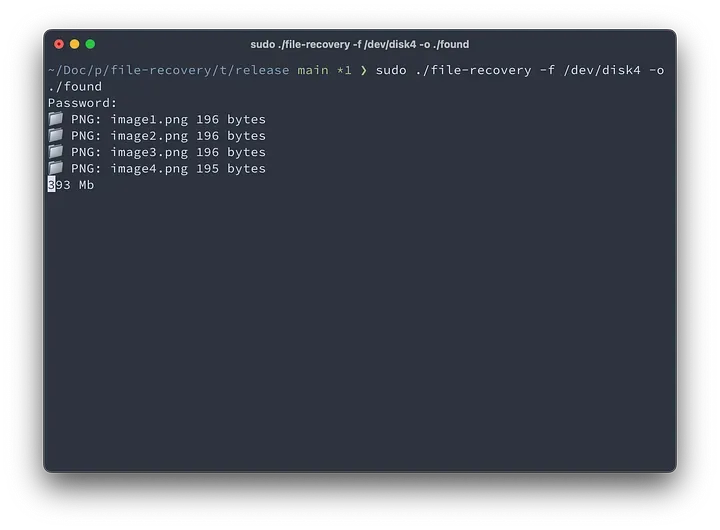The image size is (720, 530).
Task: Click the folder icon beside image1.png
Action: (x=56, y=119)
